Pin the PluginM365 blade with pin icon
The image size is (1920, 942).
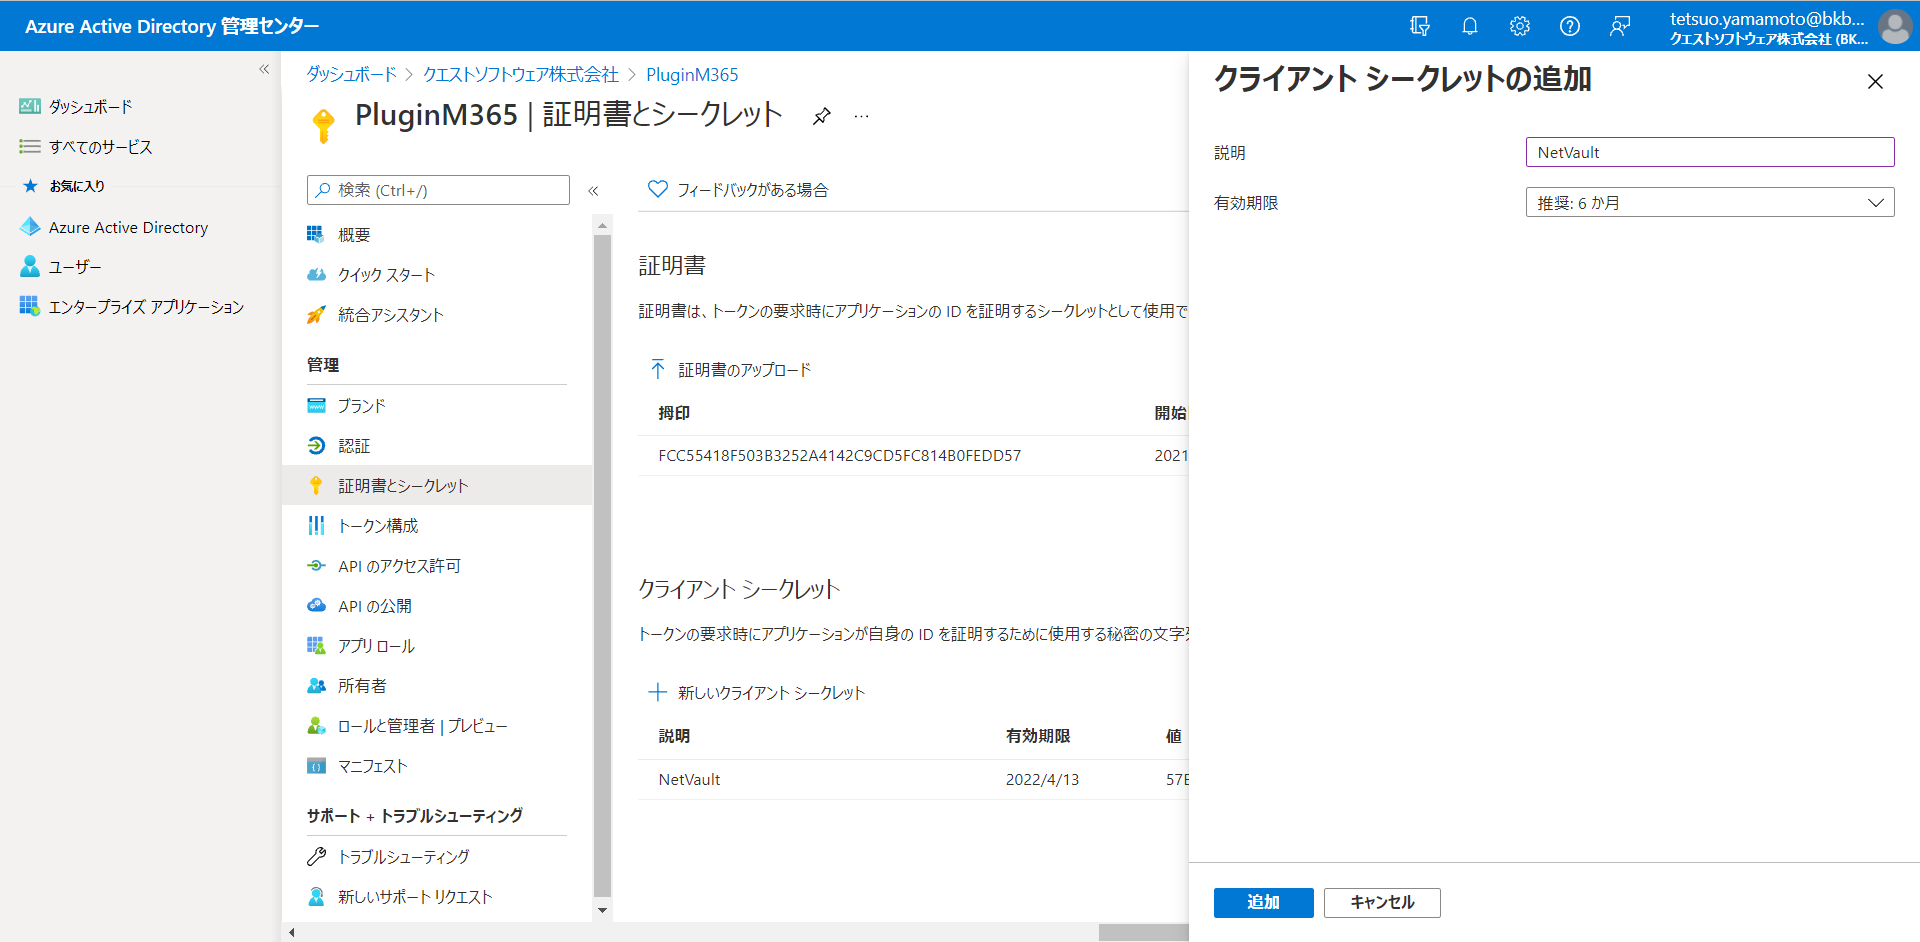pos(821,116)
